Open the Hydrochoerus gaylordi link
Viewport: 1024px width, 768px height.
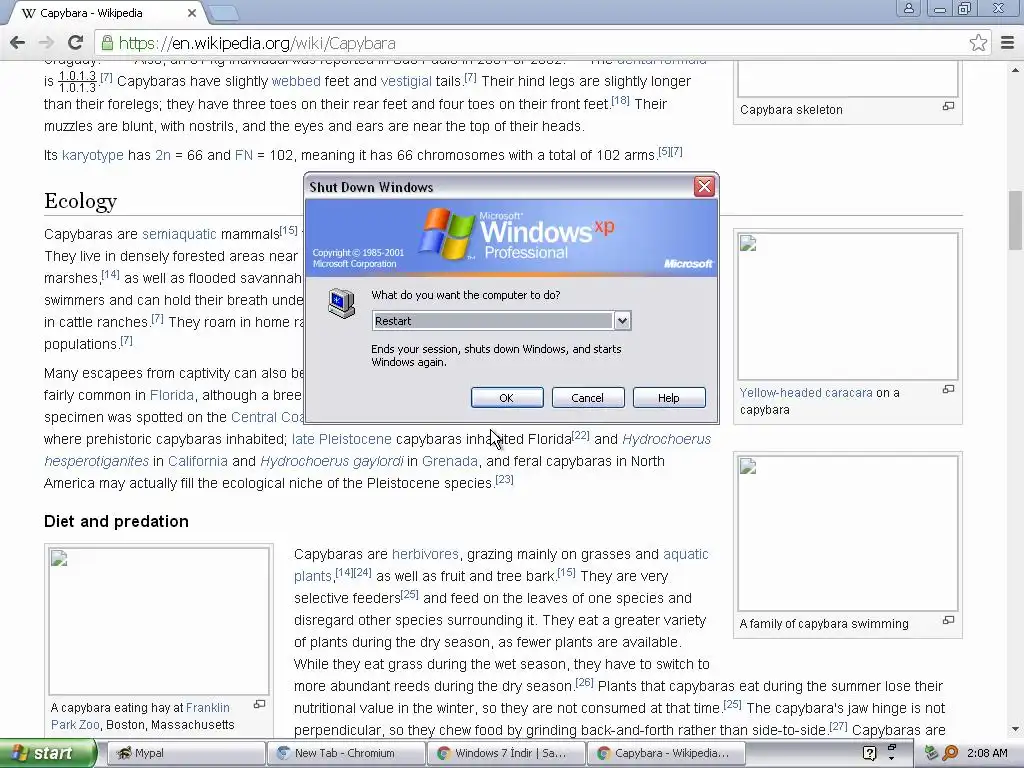point(332,461)
